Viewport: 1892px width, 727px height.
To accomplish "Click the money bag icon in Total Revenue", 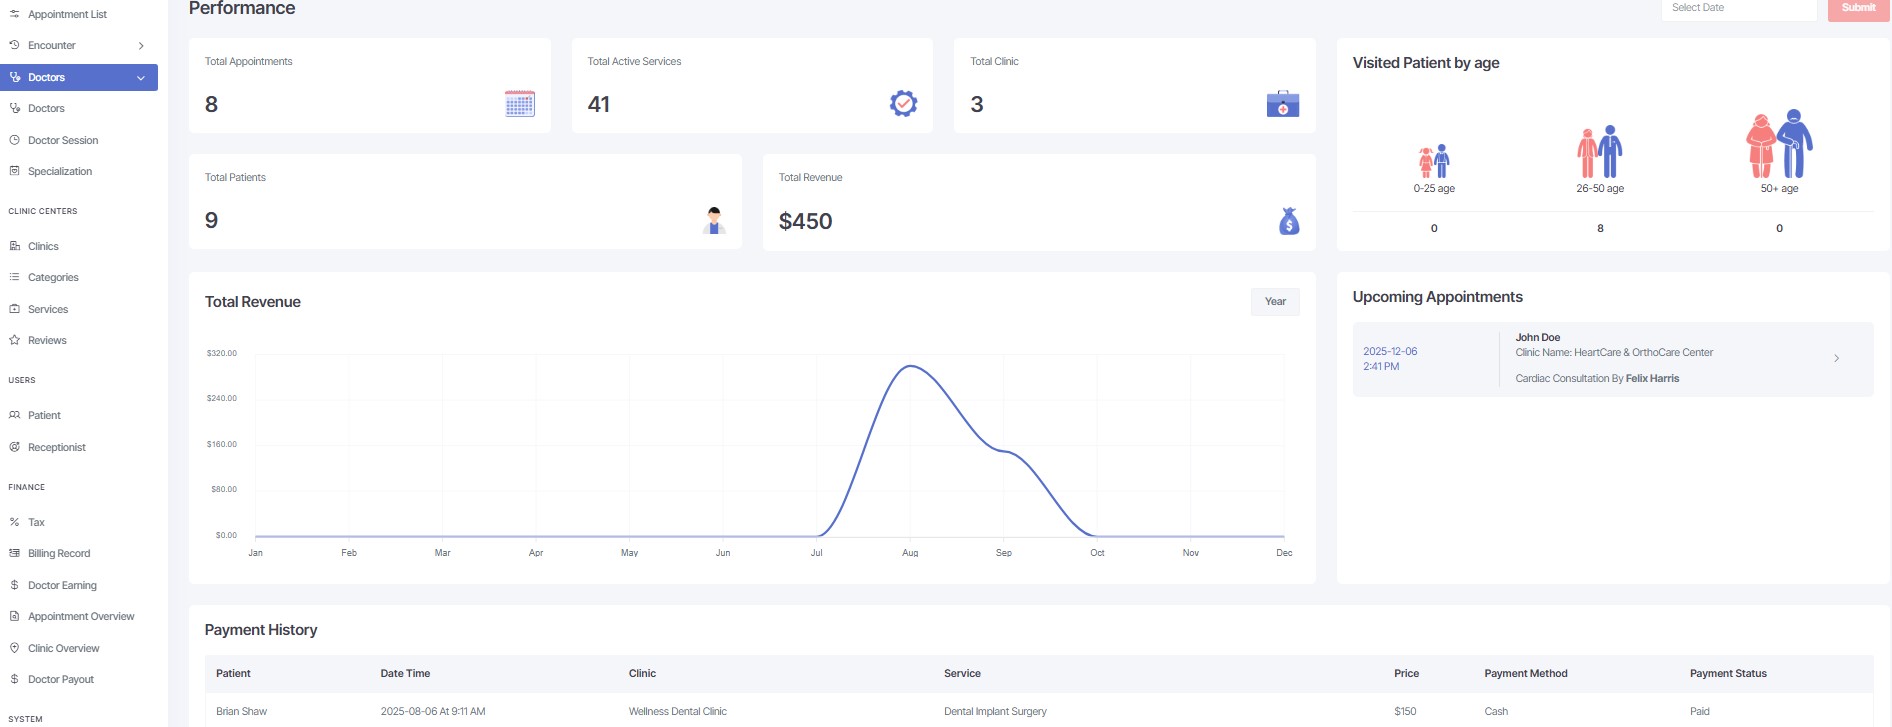I will pyautogui.click(x=1289, y=221).
